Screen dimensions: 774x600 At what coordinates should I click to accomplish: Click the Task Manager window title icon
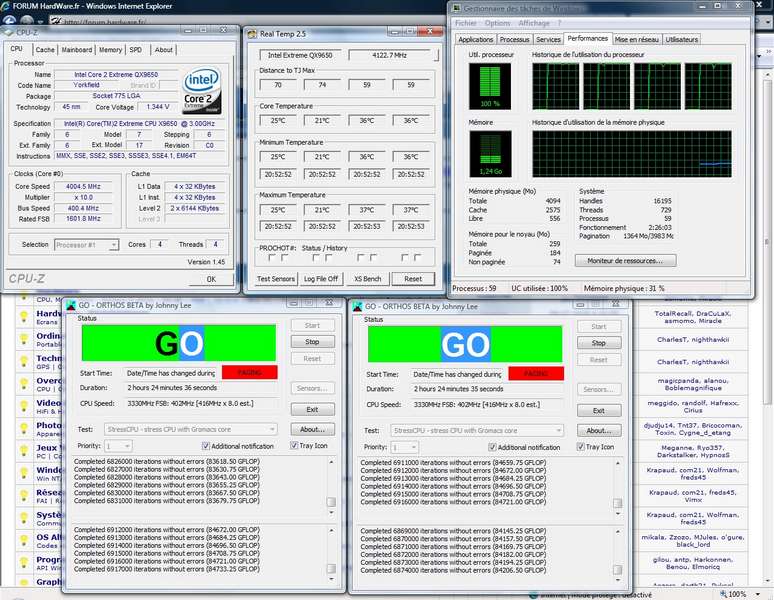pyautogui.click(x=457, y=8)
